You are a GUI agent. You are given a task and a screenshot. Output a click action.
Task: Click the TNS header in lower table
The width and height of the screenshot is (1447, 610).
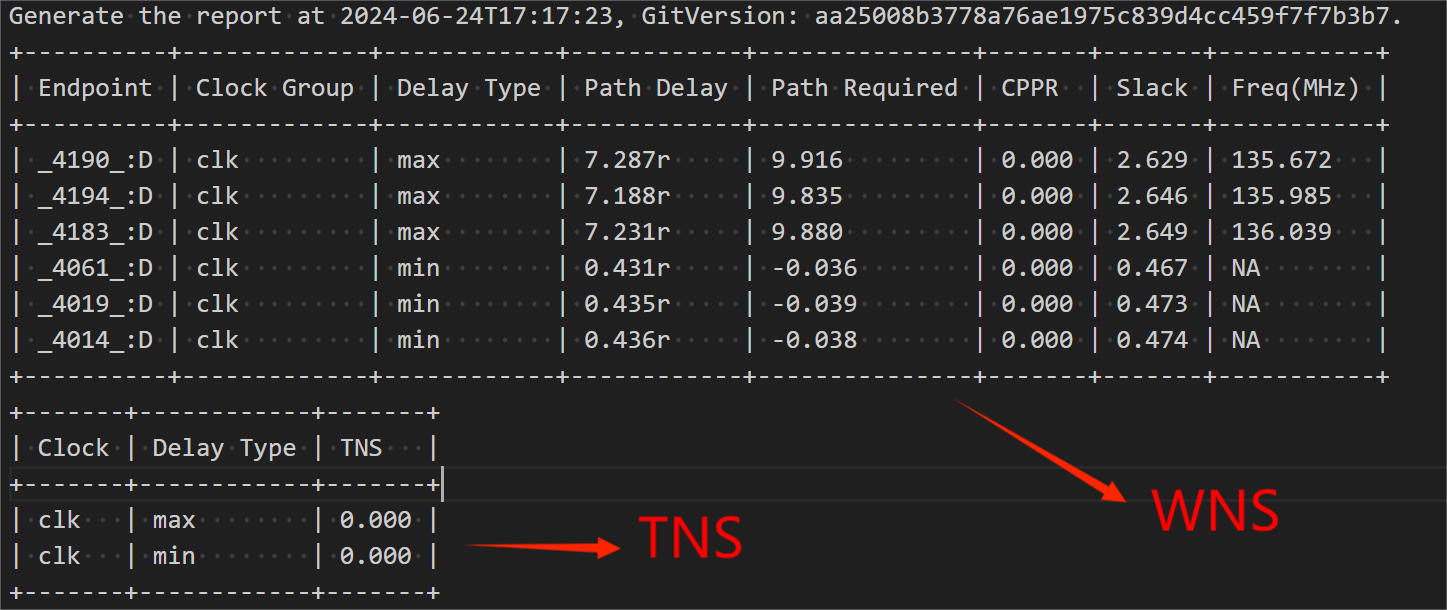[x=361, y=448]
